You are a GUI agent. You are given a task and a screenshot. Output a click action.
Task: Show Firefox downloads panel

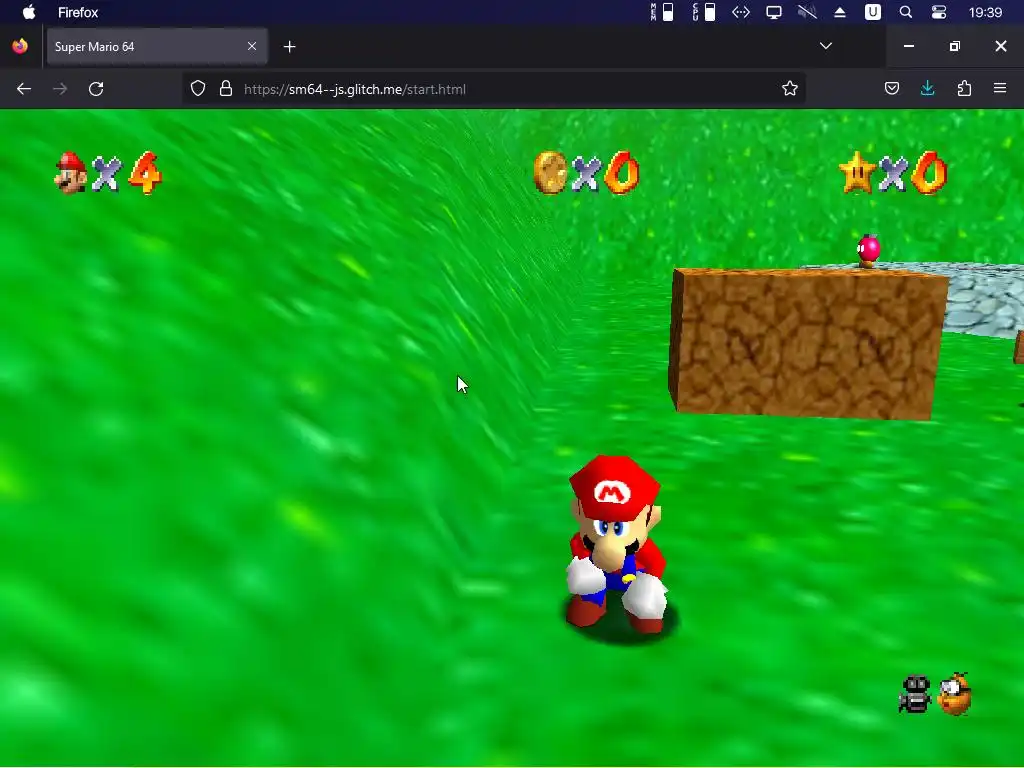pos(927,88)
